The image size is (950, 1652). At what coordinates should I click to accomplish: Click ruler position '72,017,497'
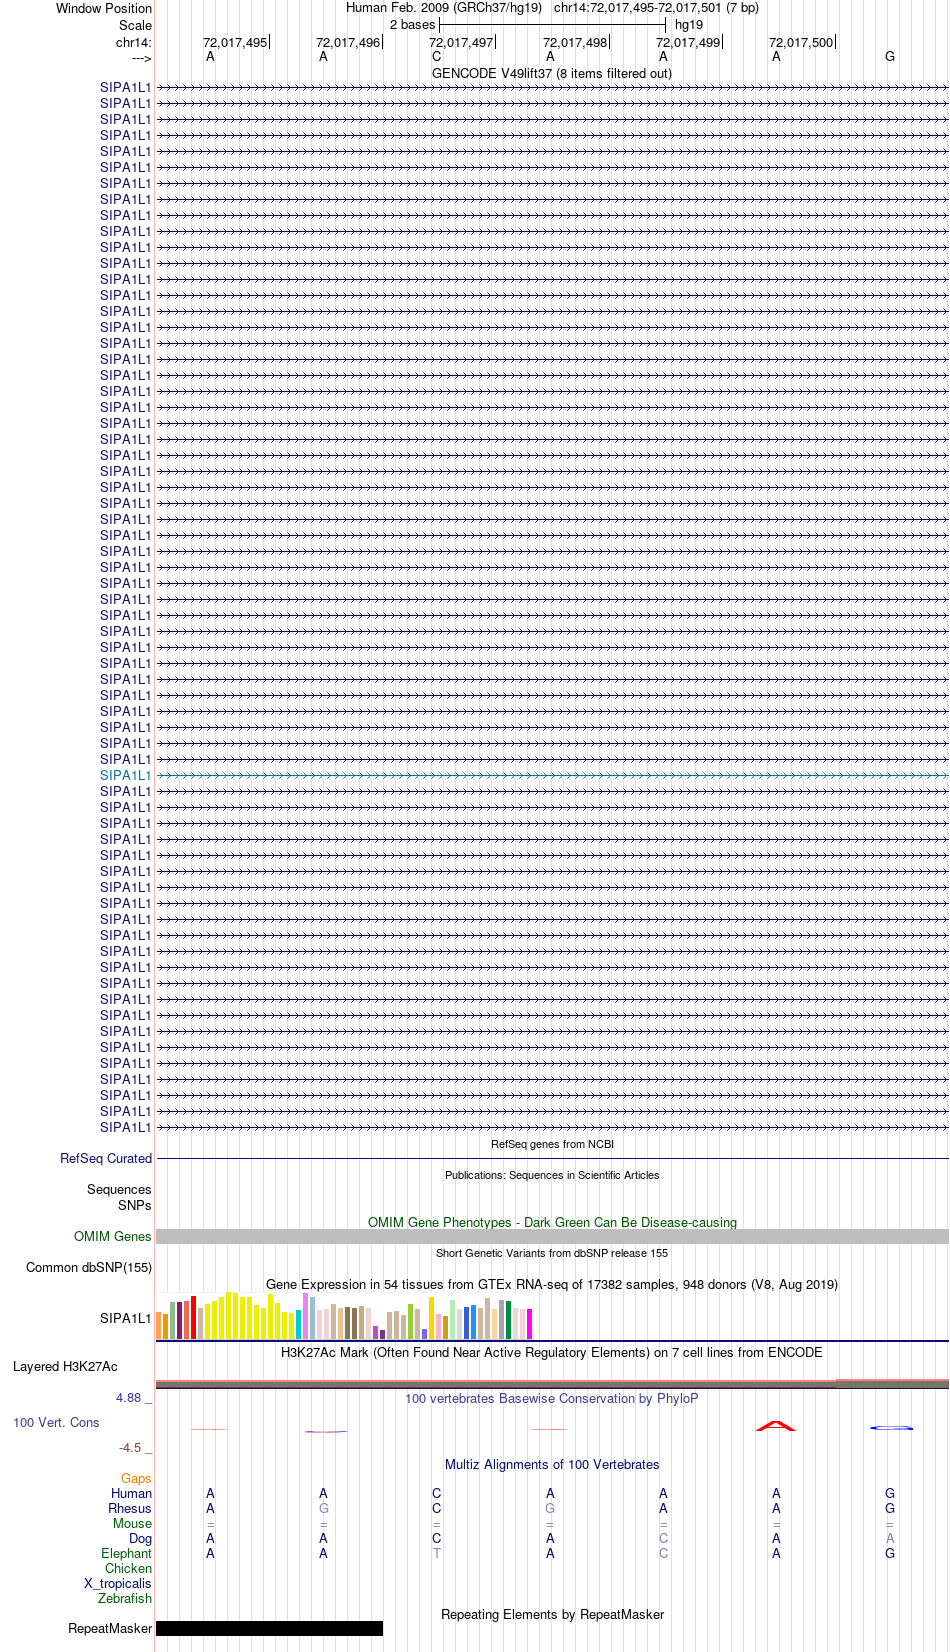click(x=461, y=43)
